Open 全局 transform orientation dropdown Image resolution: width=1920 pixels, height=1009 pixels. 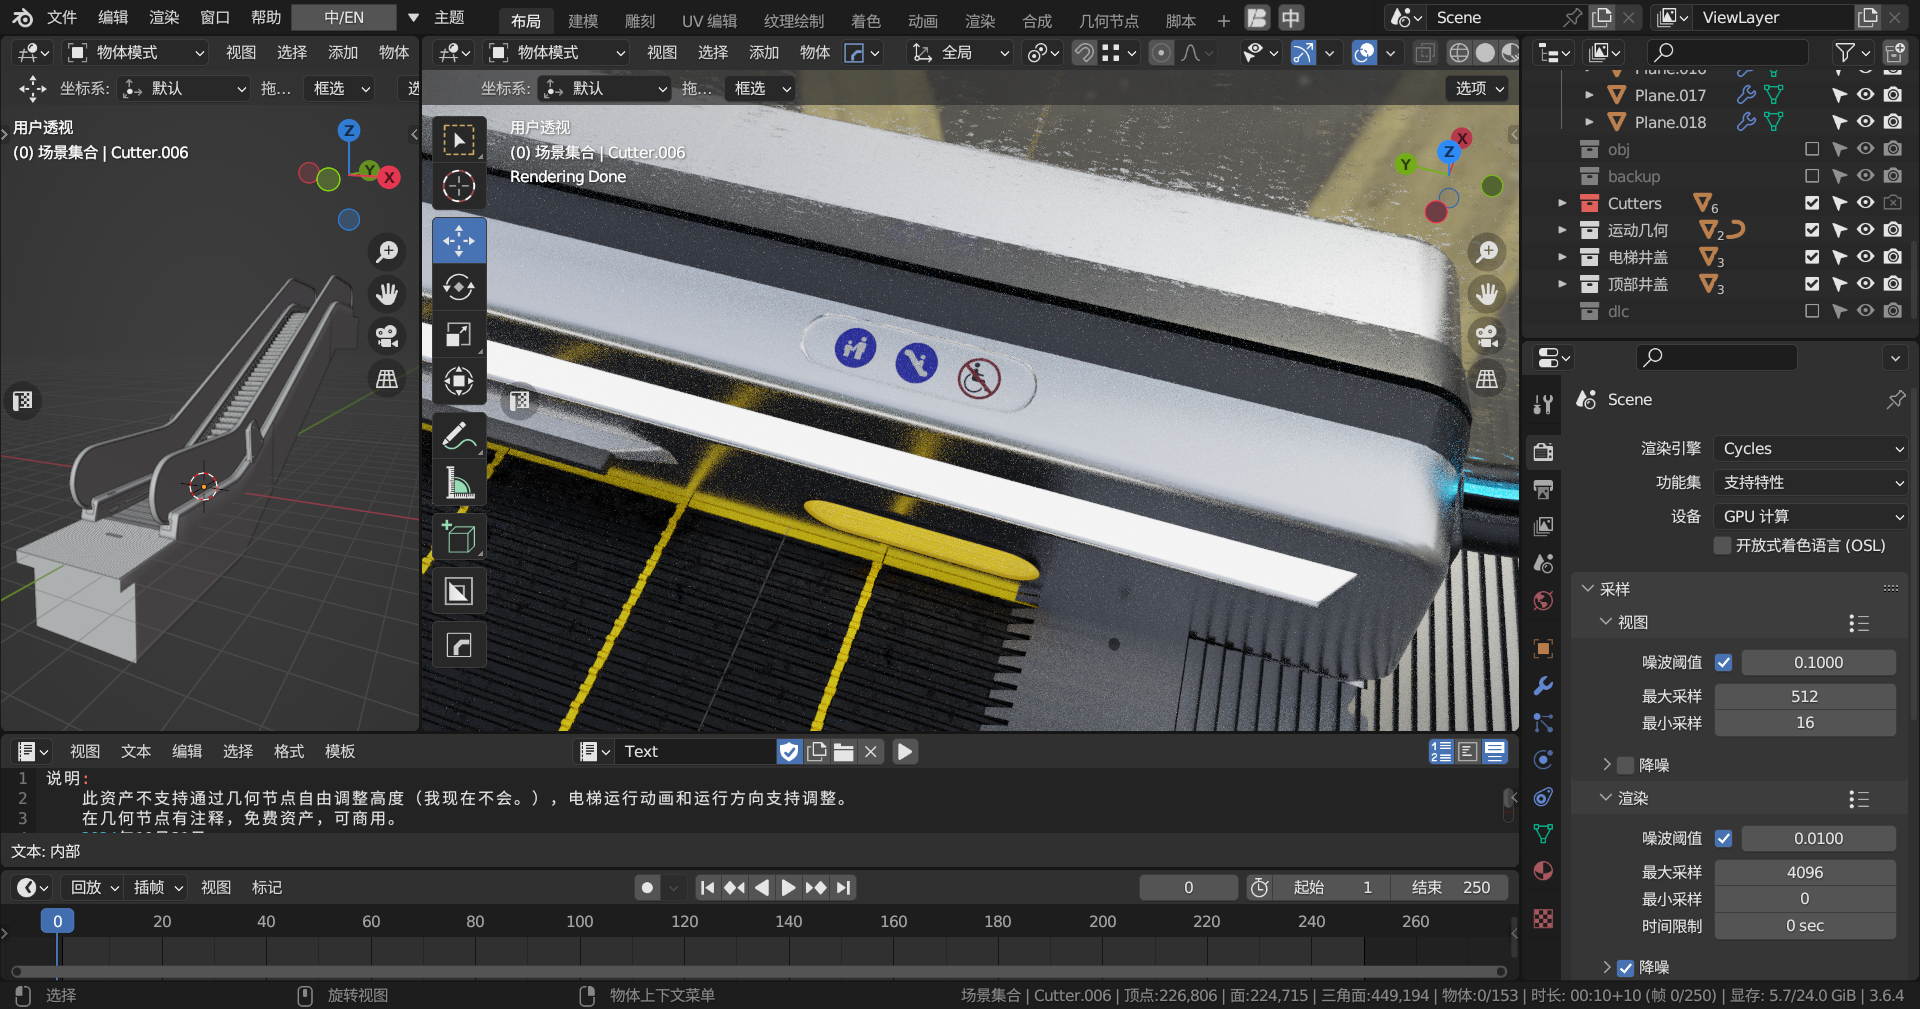pos(962,52)
